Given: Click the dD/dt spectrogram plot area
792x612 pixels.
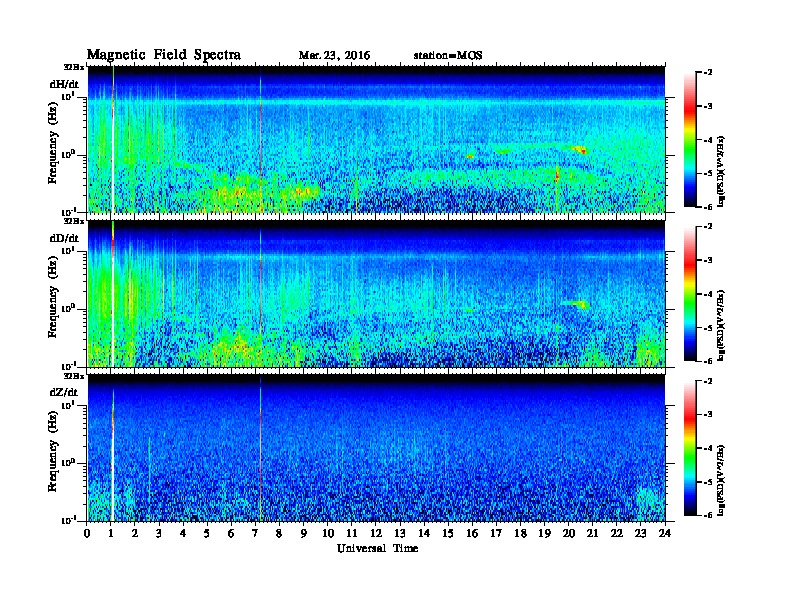Looking at the screenshot, I should [376, 294].
